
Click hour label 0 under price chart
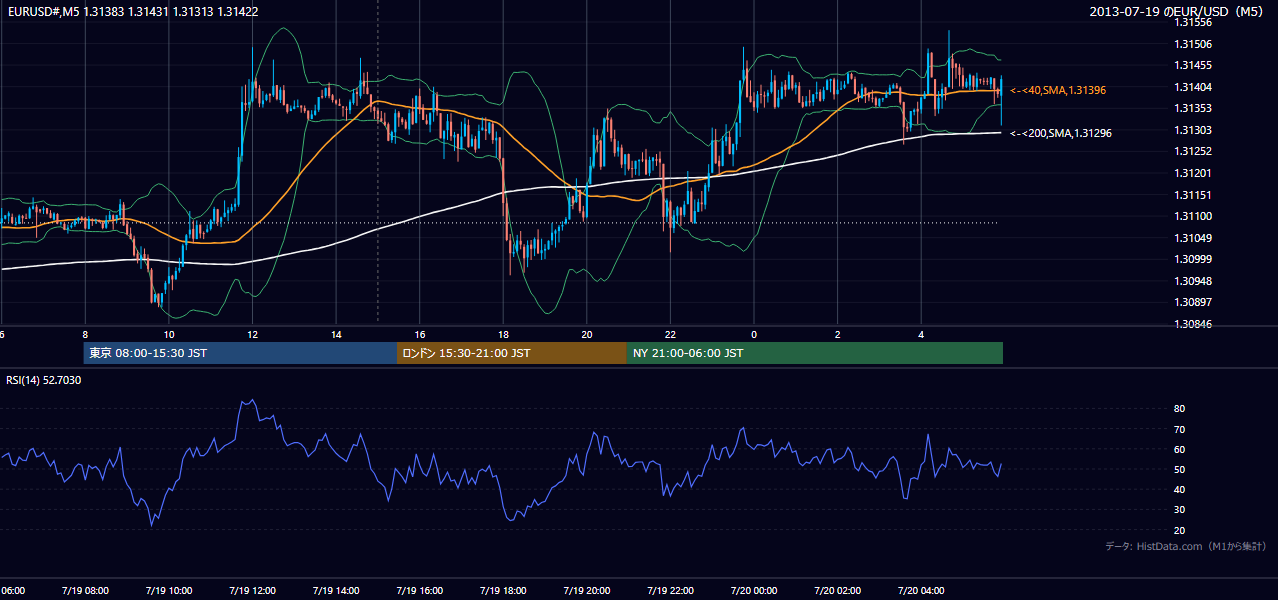pos(754,335)
